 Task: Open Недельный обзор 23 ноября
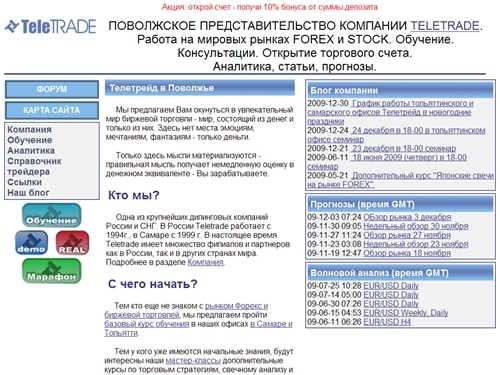(416, 244)
